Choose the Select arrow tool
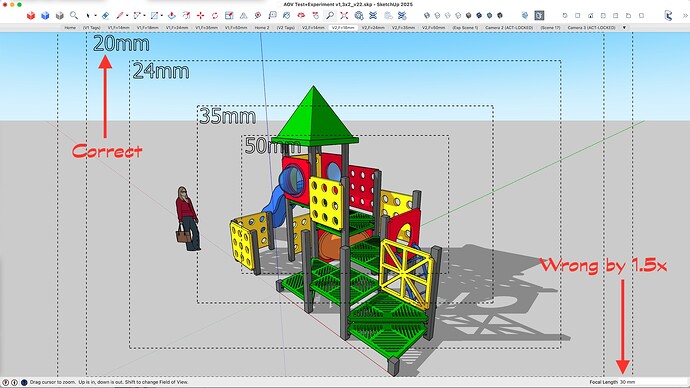The width and height of the screenshot is (690, 388). click(x=88, y=15)
